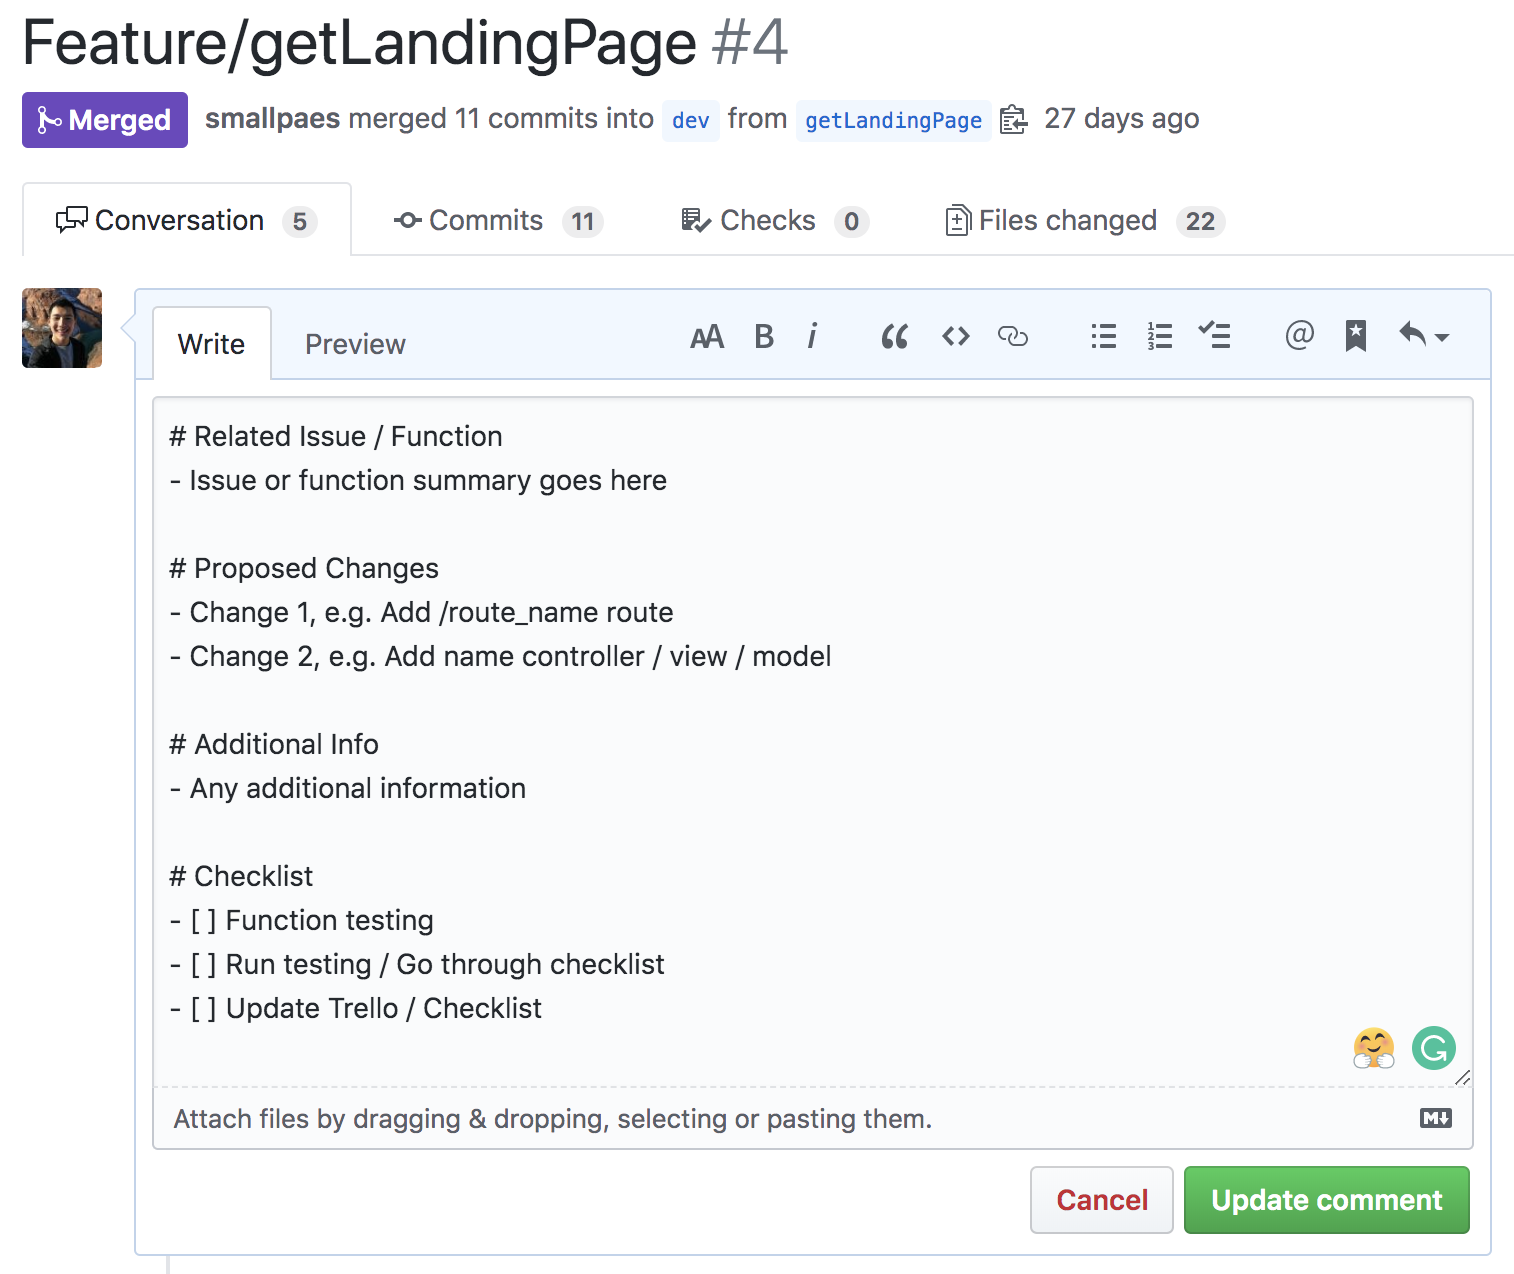
Task: Click the '27 days ago' timestamp
Action: pyautogui.click(x=1122, y=119)
